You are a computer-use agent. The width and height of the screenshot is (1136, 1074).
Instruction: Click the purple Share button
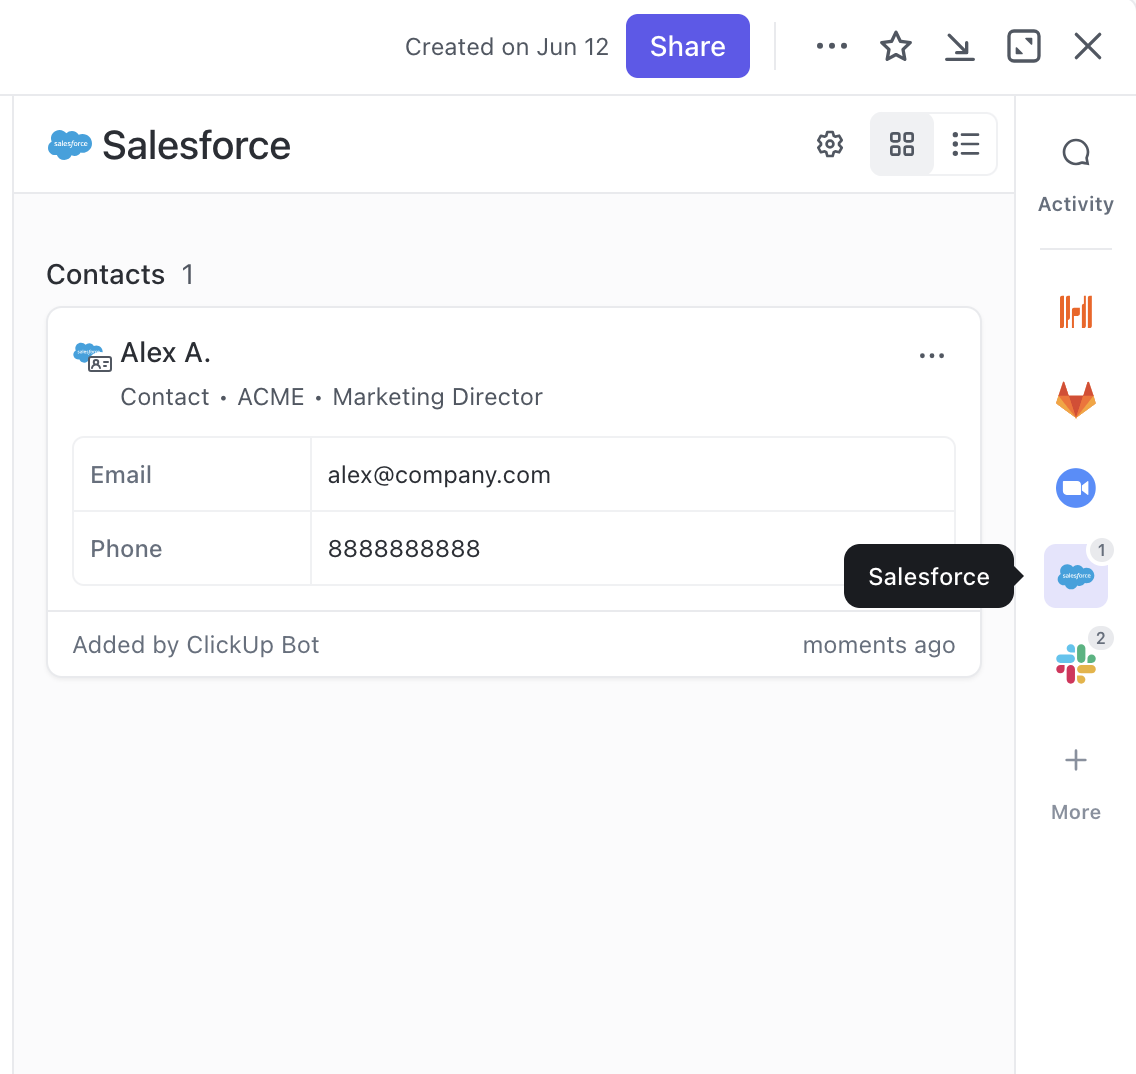click(x=687, y=46)
